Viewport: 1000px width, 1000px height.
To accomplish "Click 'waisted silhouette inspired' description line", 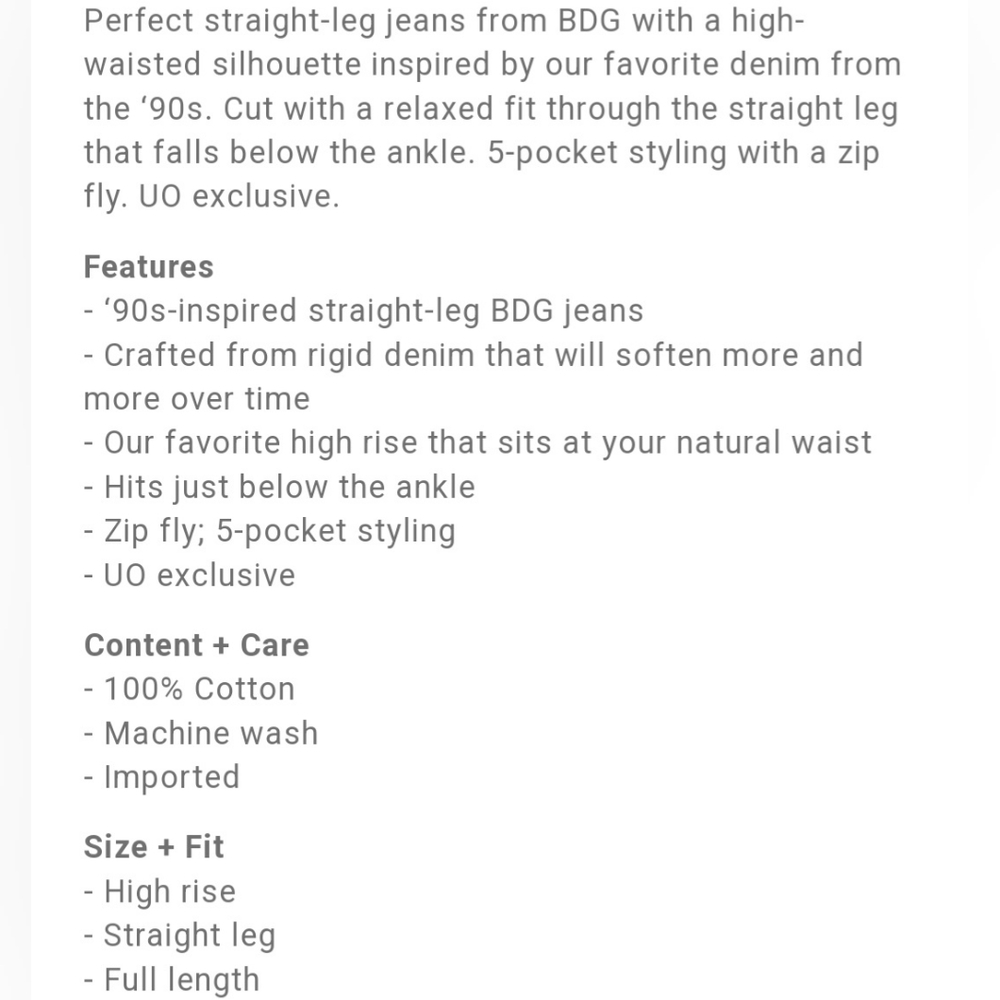I will pos(492,64).
